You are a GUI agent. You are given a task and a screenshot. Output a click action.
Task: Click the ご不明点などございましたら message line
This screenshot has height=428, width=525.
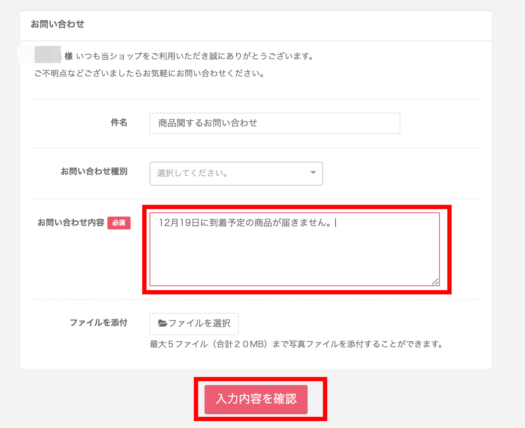149,73
